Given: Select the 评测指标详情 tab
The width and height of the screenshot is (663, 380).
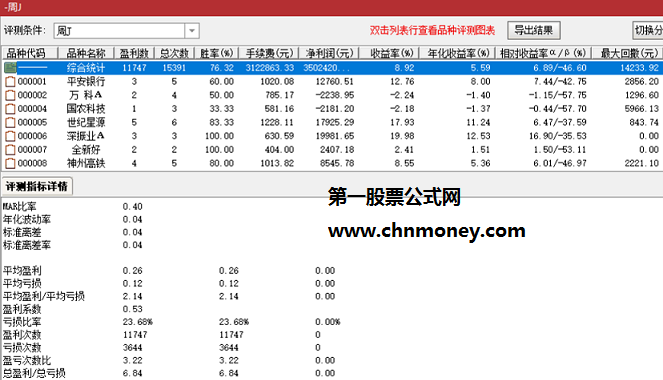Looking at the screenshot, I should pos(37,186).
